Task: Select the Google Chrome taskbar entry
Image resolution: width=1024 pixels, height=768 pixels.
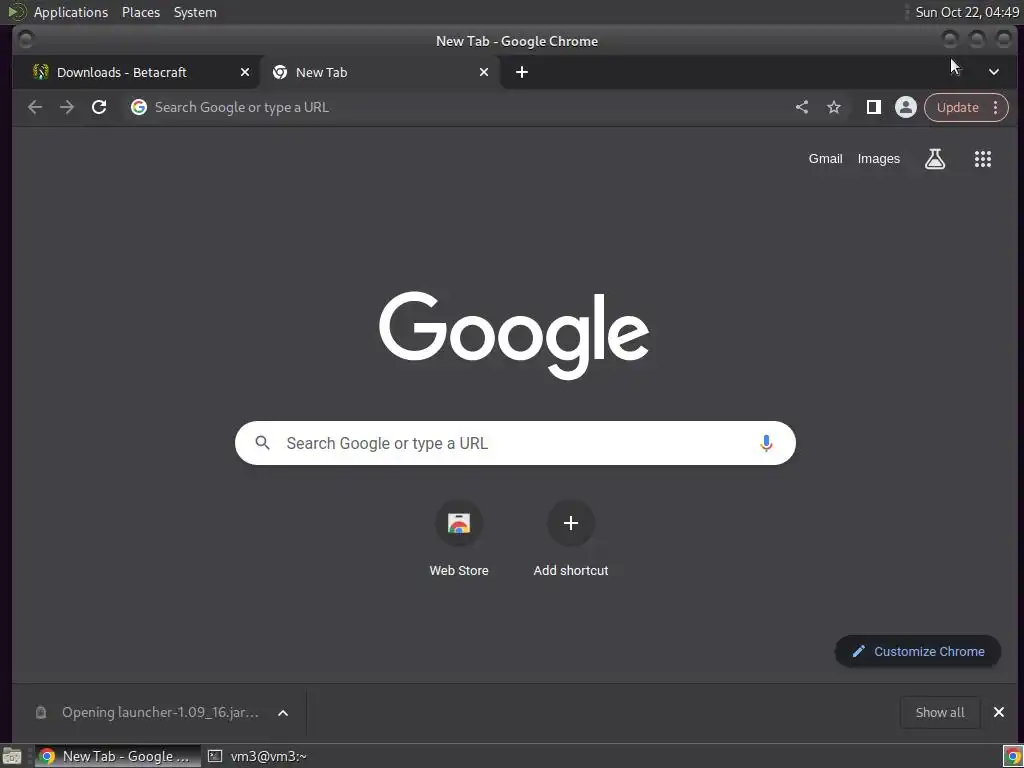Action: 118,756
